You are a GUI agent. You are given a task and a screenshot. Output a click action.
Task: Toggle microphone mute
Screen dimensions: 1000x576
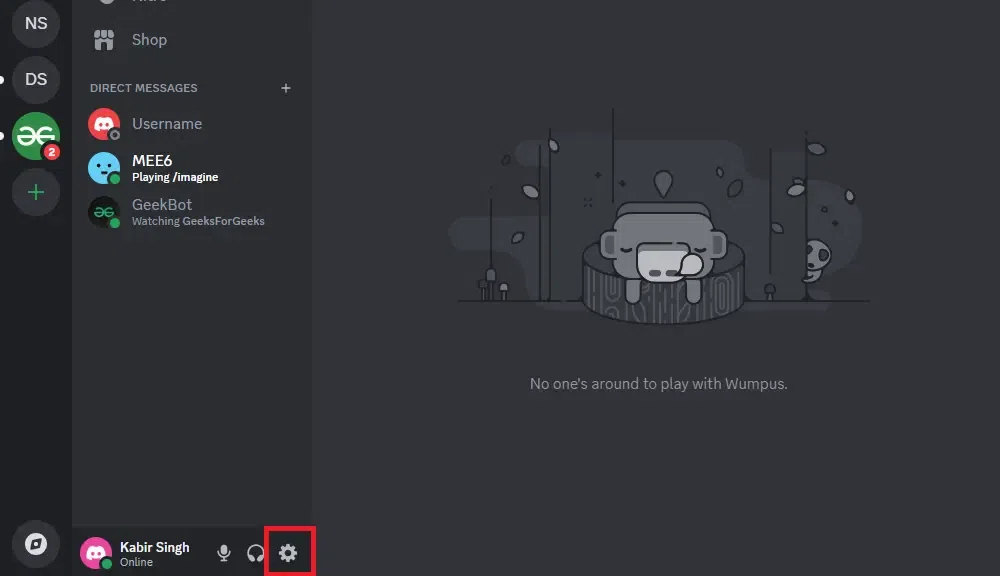224,553
